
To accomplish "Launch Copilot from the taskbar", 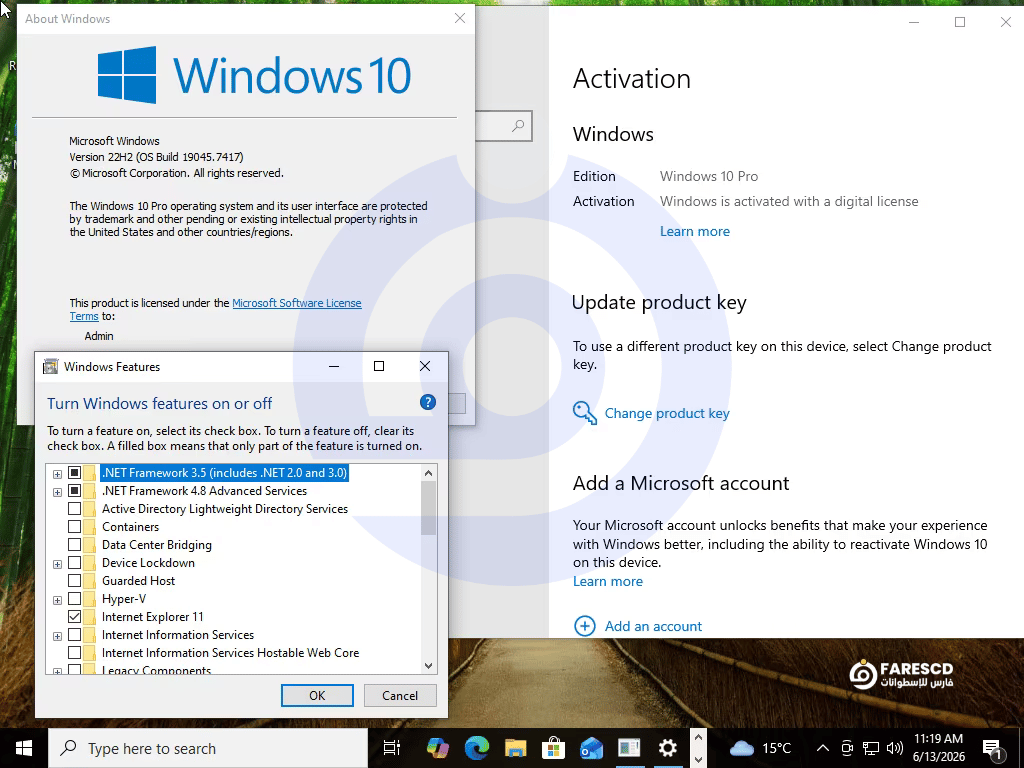I will 438,748.
